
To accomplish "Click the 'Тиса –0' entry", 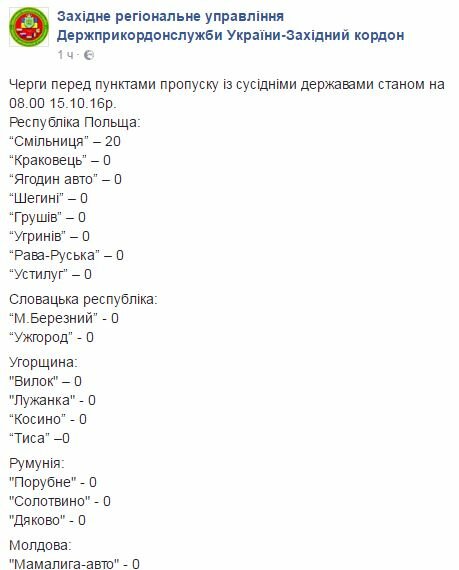I will [39, 438].
